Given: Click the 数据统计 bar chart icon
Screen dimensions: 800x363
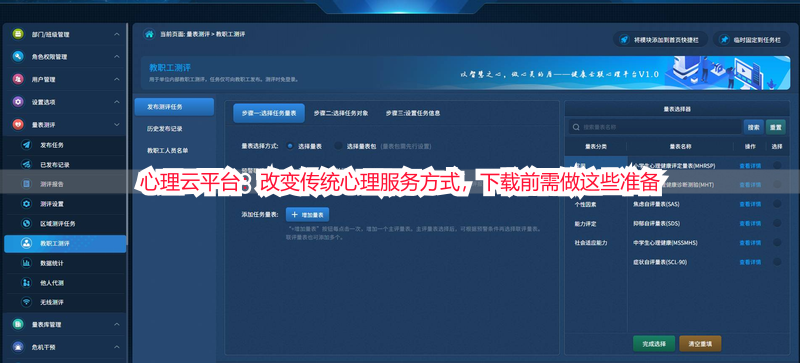Looking at the screenshot, I should 27,263.
